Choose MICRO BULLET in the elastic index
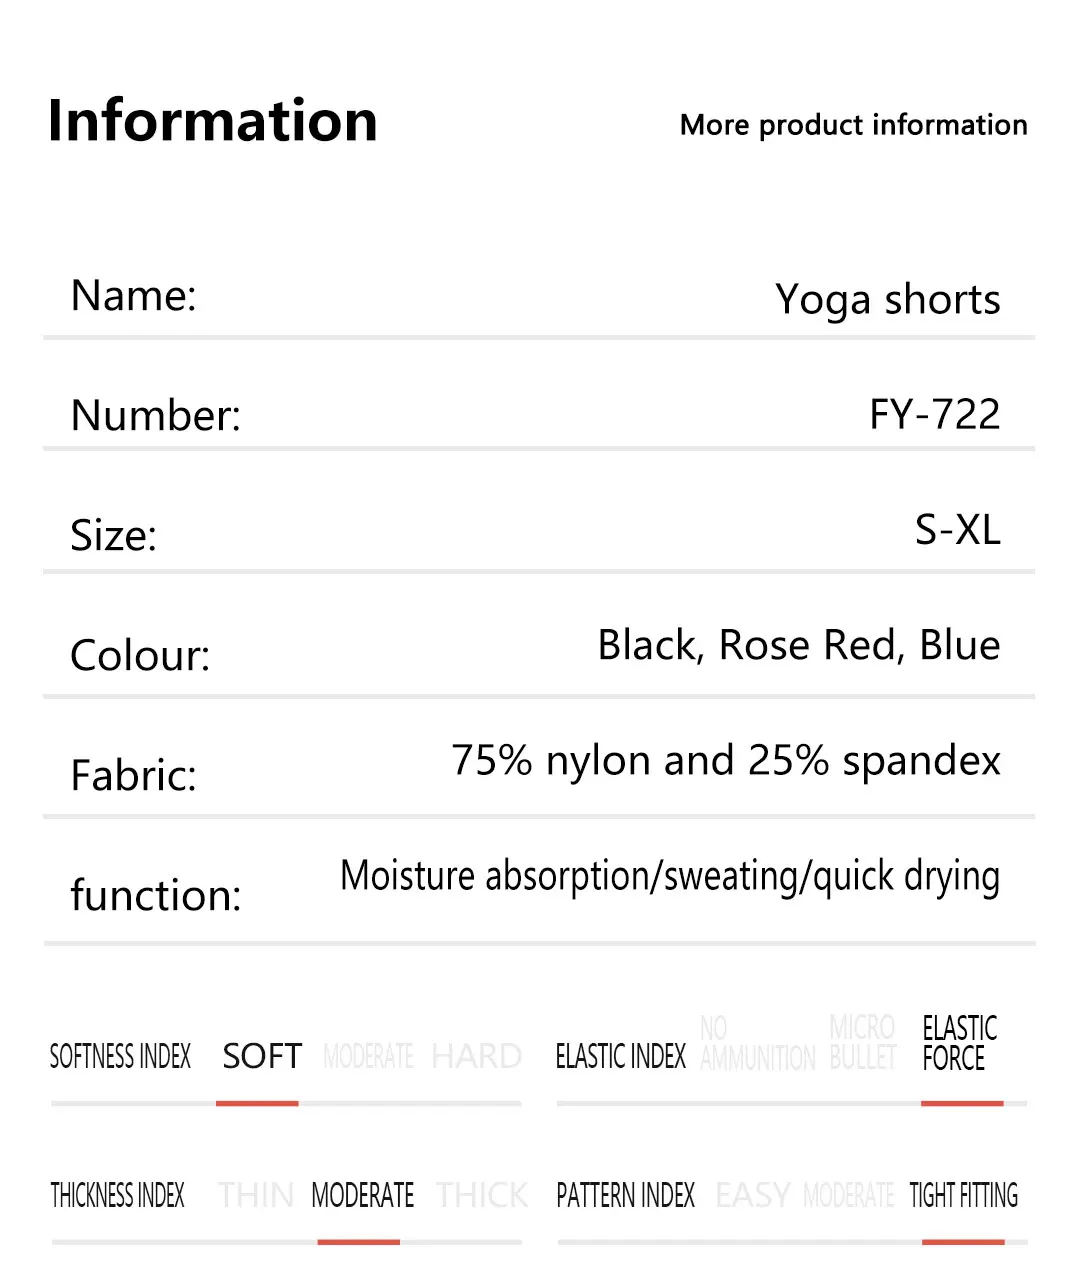 click(862, 1043)
